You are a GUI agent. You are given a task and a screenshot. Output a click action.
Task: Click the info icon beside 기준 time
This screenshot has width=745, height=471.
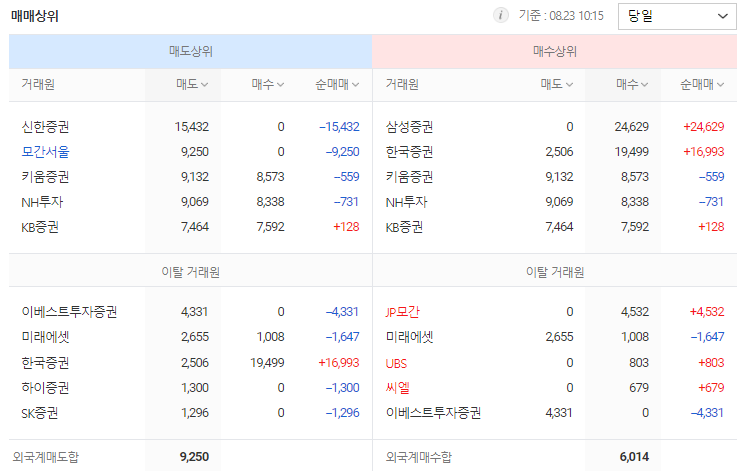pyautogui.click(x=500, y=16)
